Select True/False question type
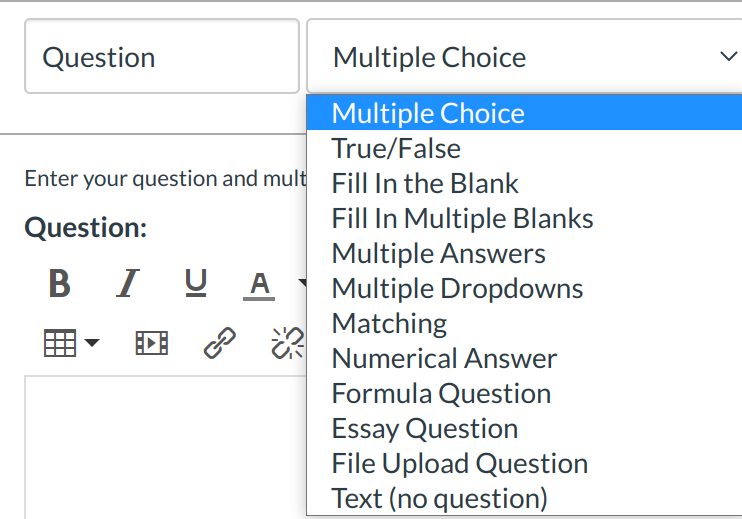The height and width of the screenshot is (519, 742). point(396,148)
